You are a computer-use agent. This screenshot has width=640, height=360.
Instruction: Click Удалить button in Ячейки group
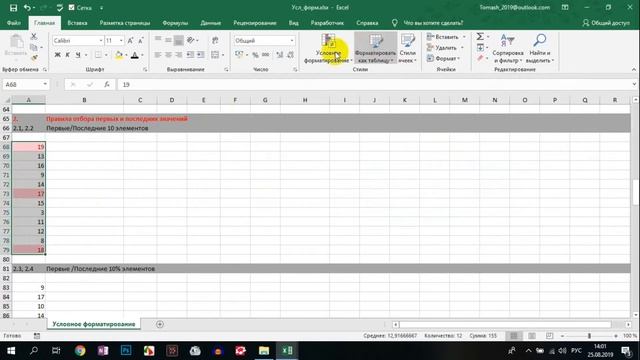(445, 47)
